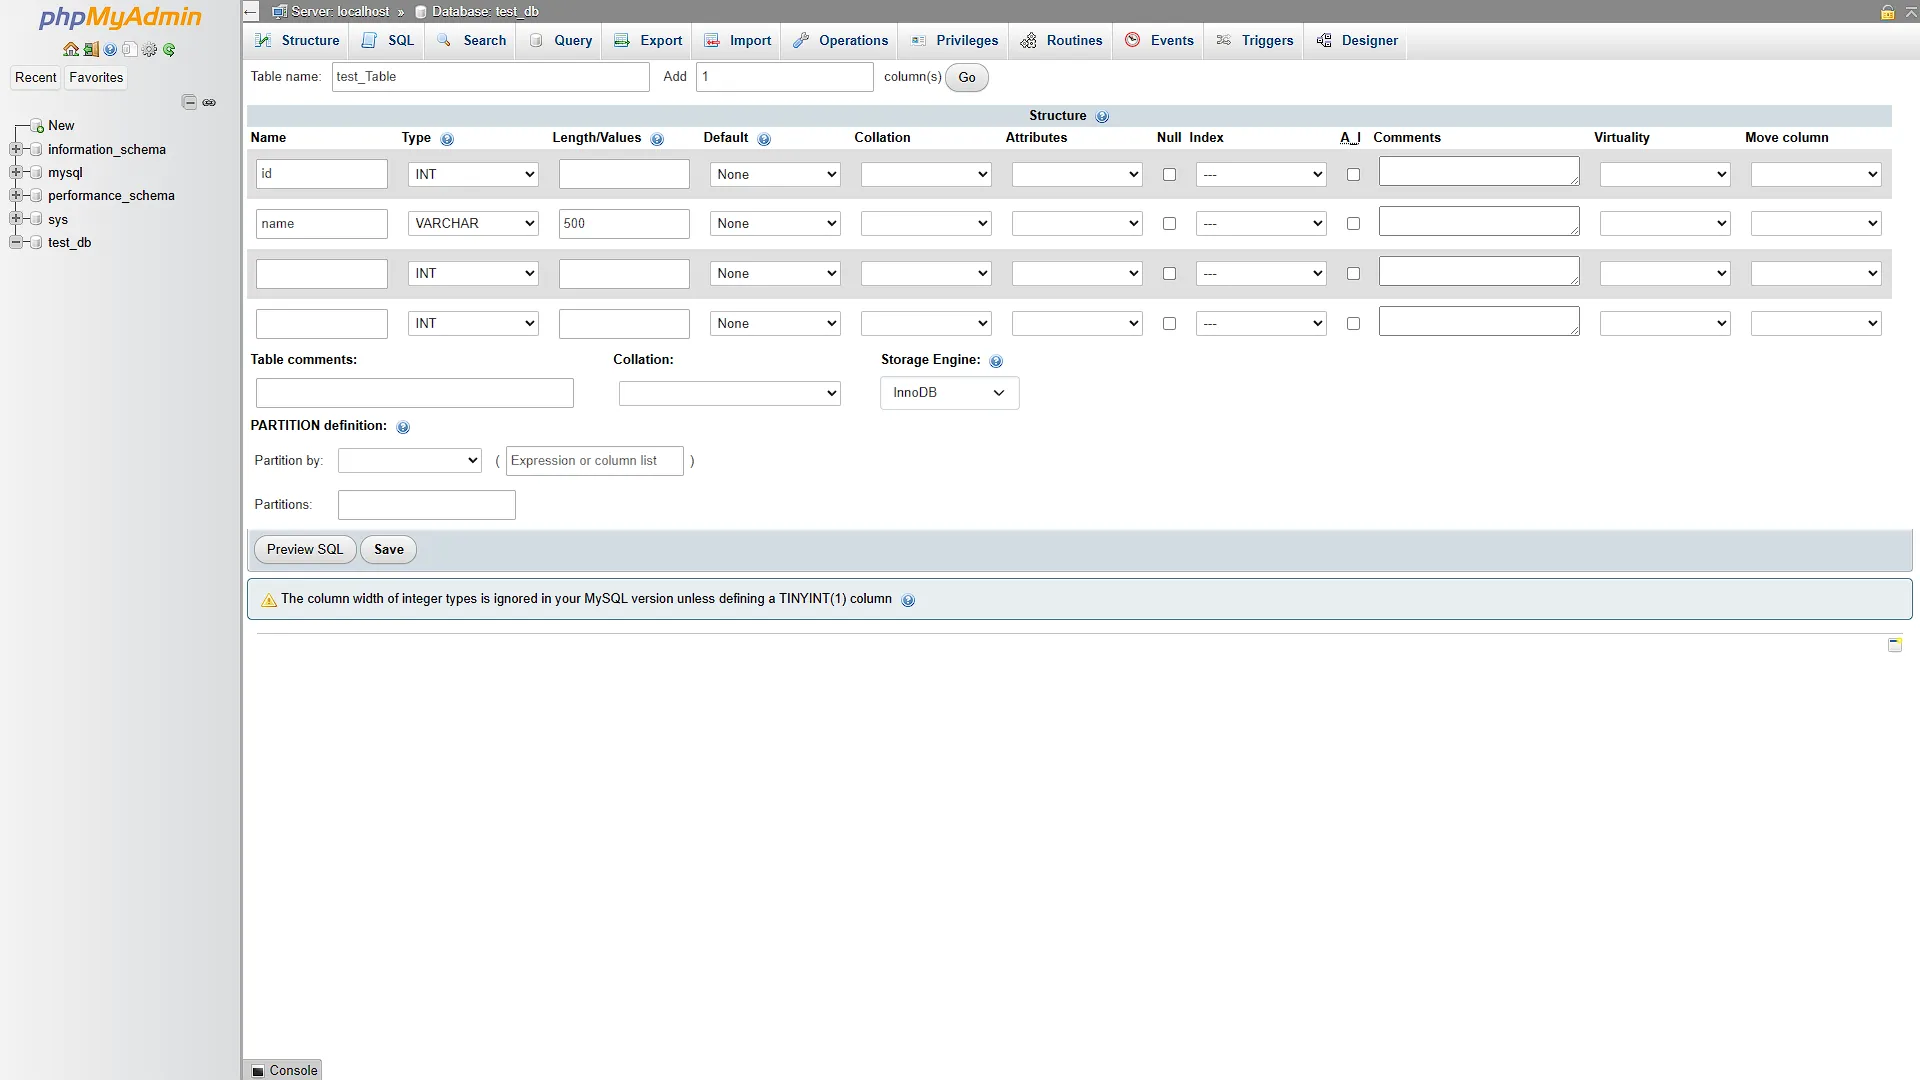1920x1080 pixels.
Task: Expand the mysql database node
Action: click(x=15, y=172)
